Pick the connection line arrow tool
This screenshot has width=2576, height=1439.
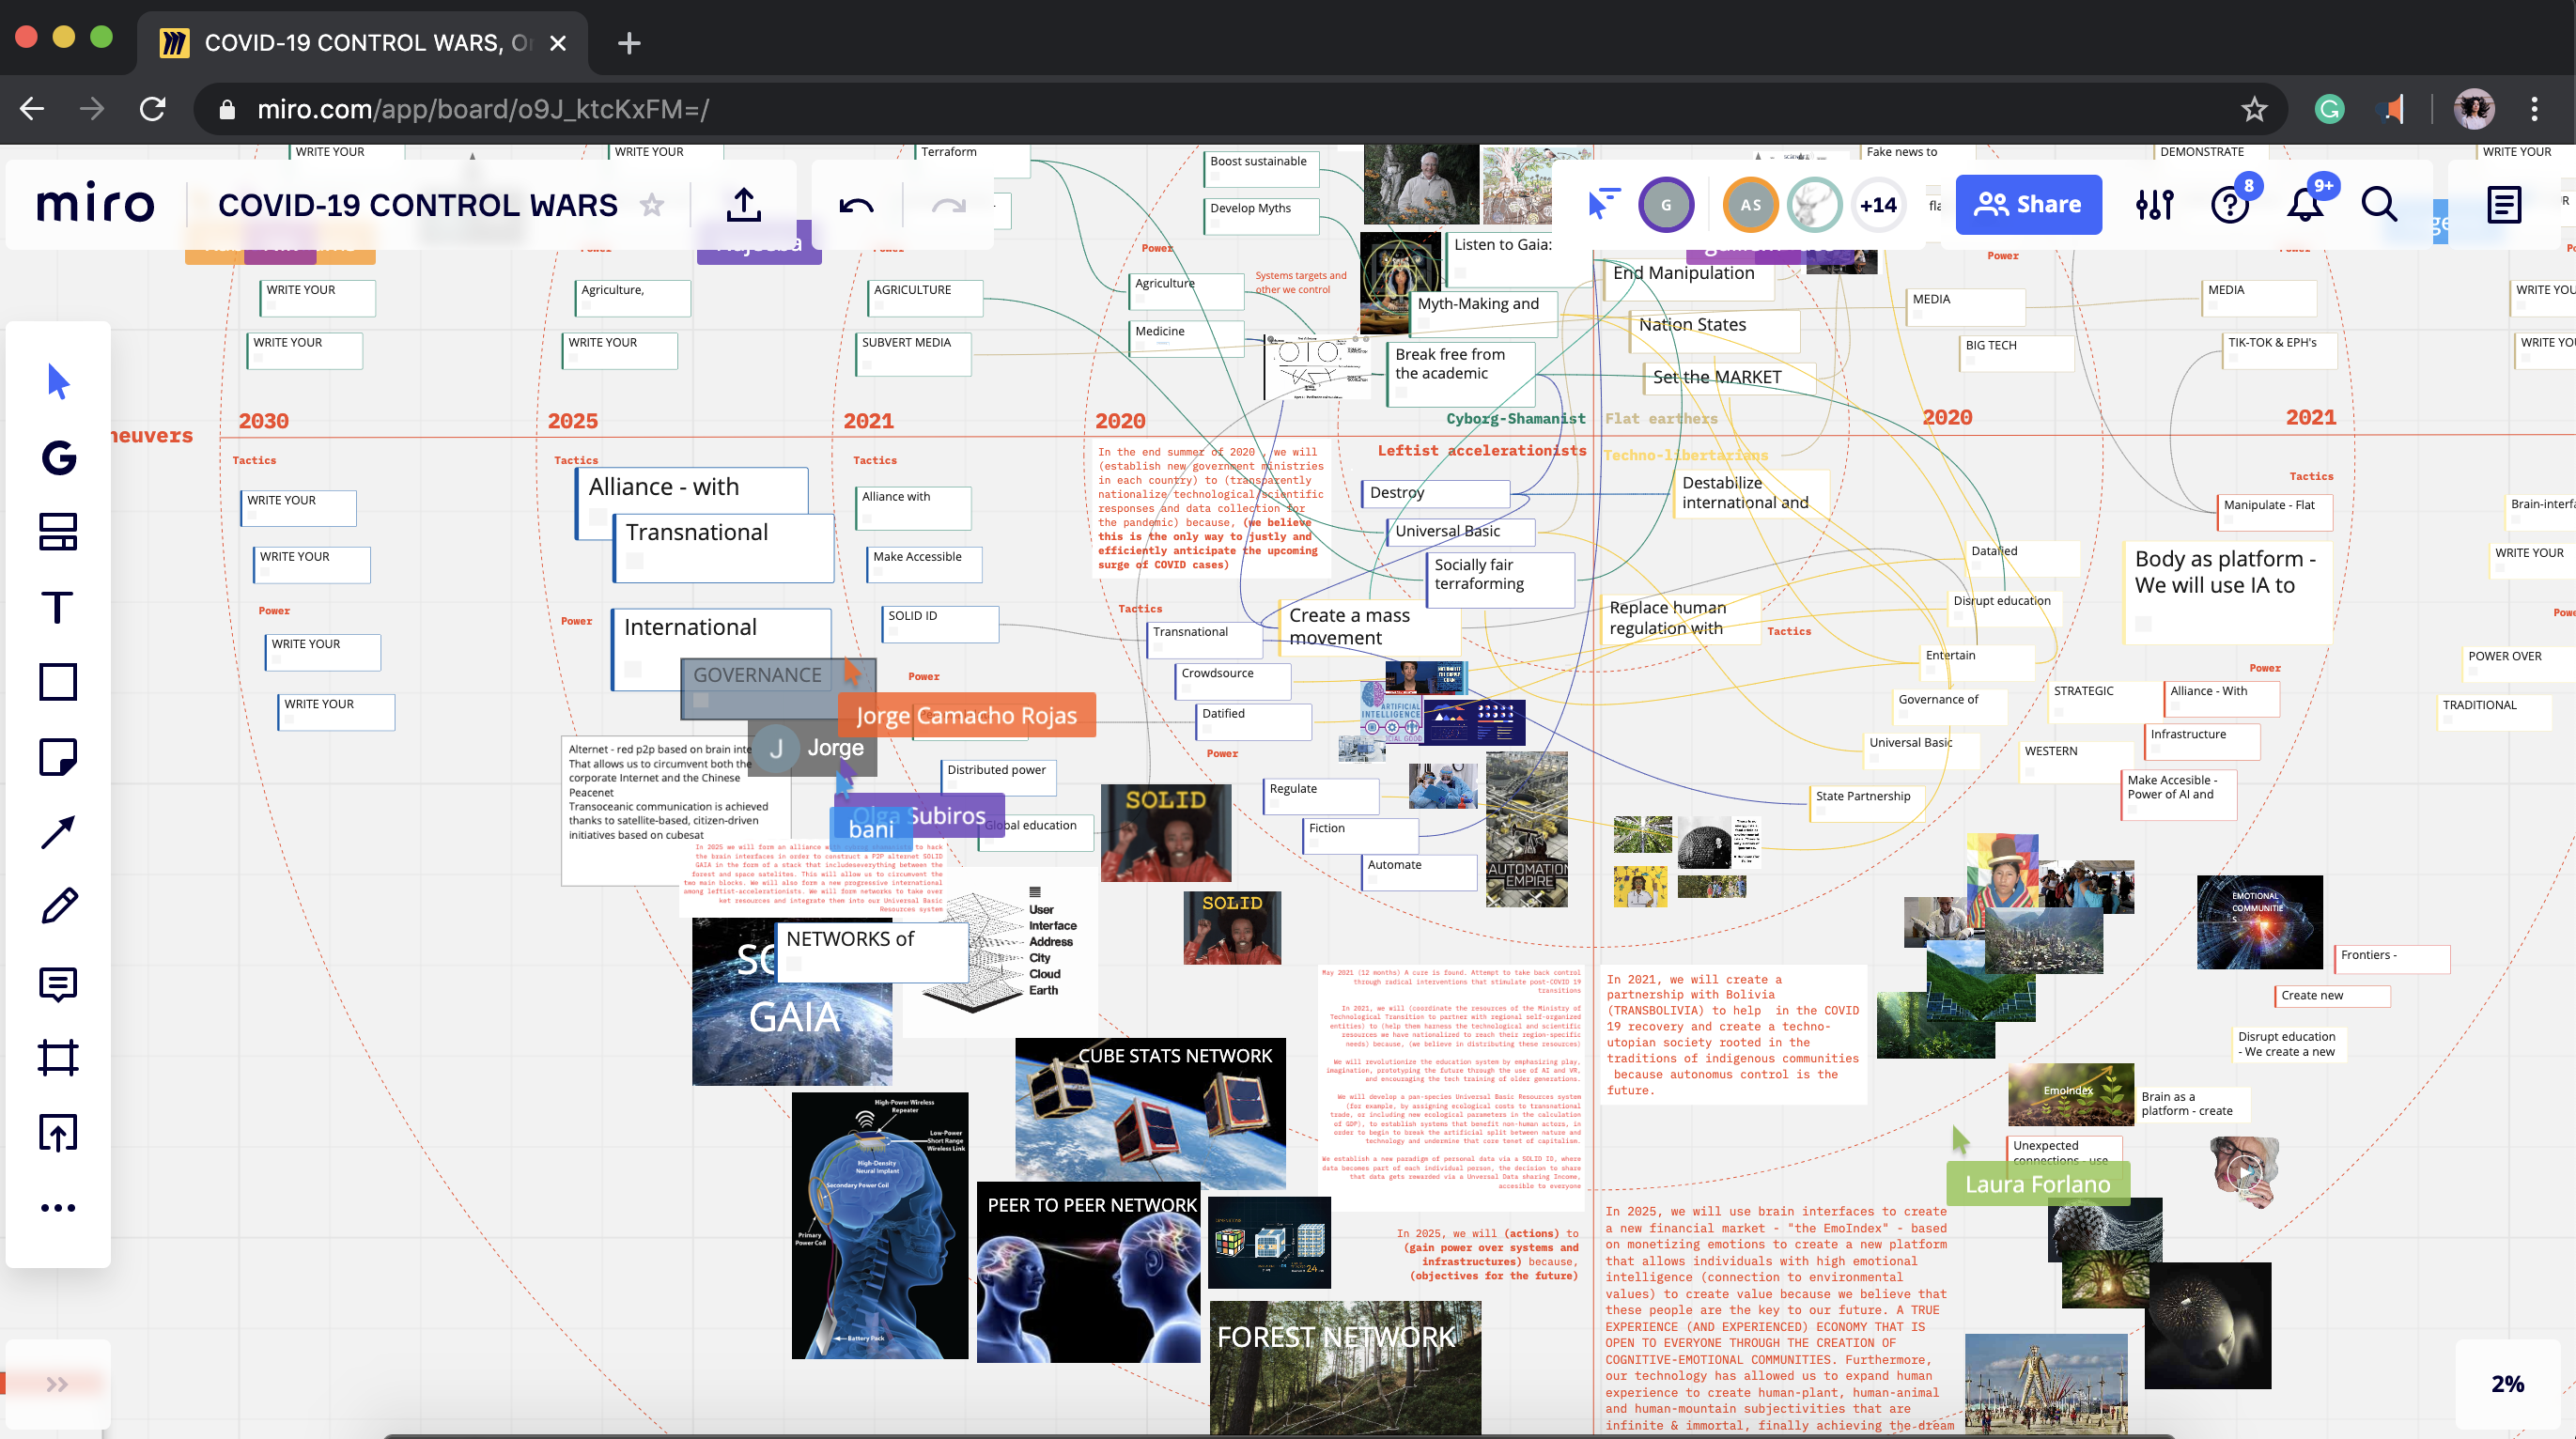click(58, 832)
